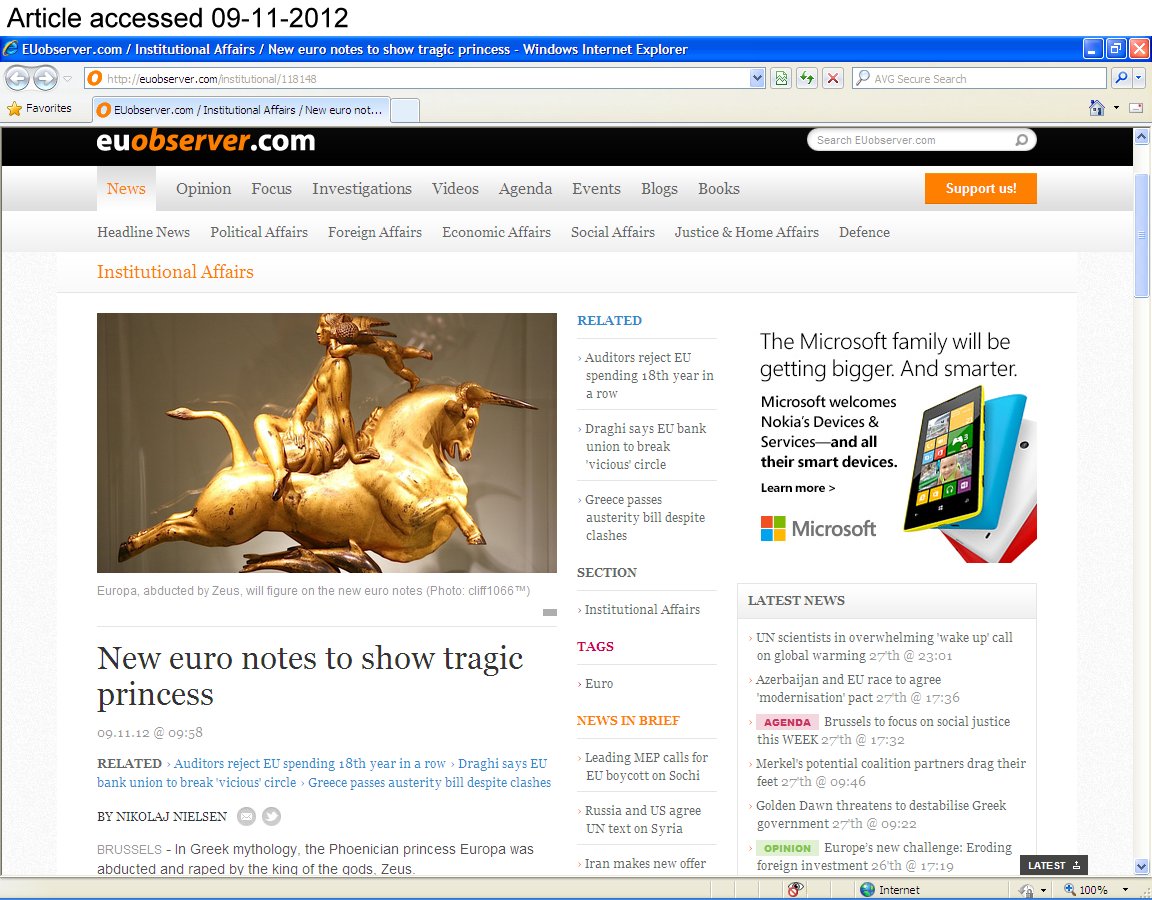Click the email author envelope icon
The image size is (1152, 900).
click(x=246, y=817)
